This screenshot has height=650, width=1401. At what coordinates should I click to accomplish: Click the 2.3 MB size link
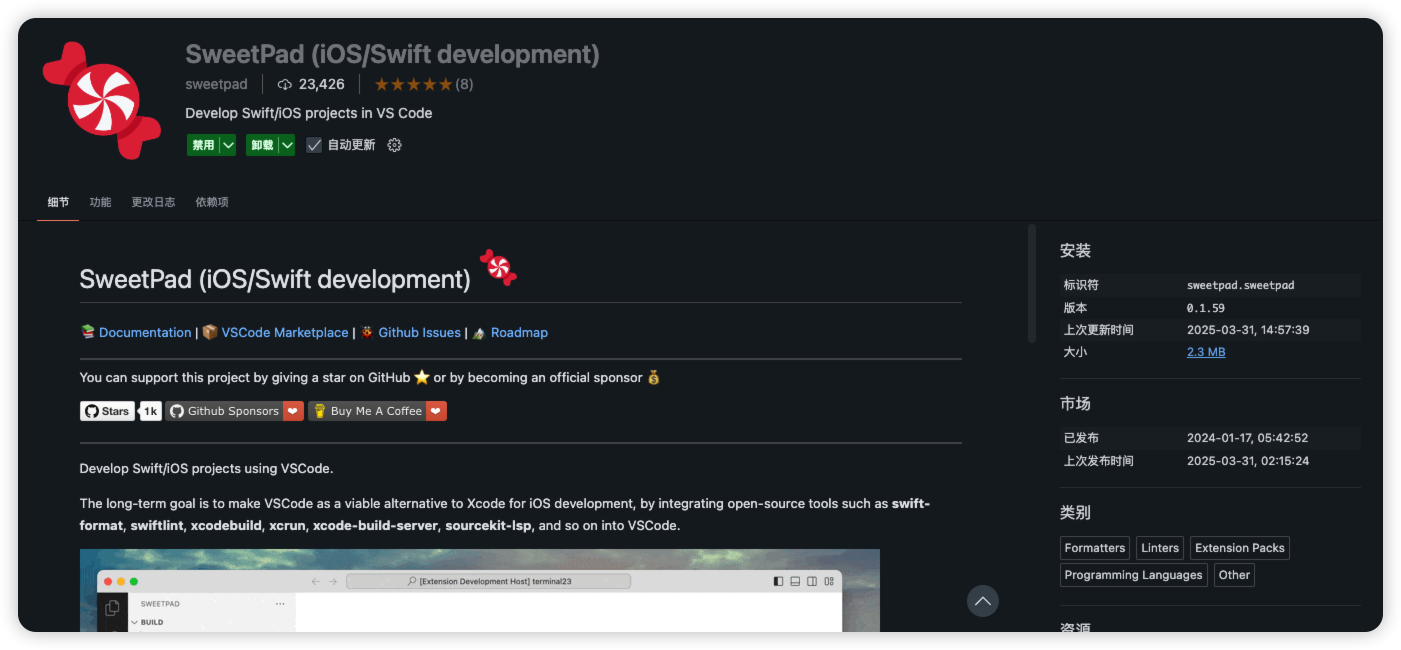click(1206, 352)
